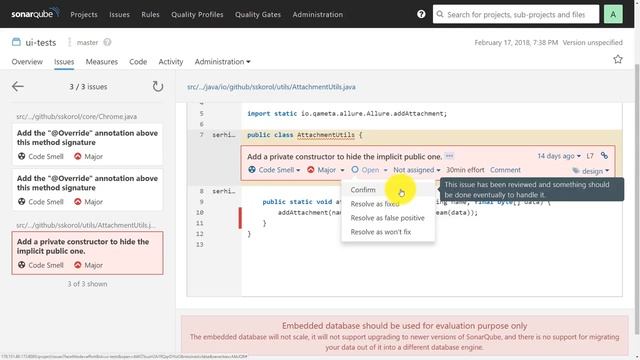The height and width of the screenshot is (360, 640).
Task: Open the AttachmentUtils.java file path link
Action: [271, 87]
